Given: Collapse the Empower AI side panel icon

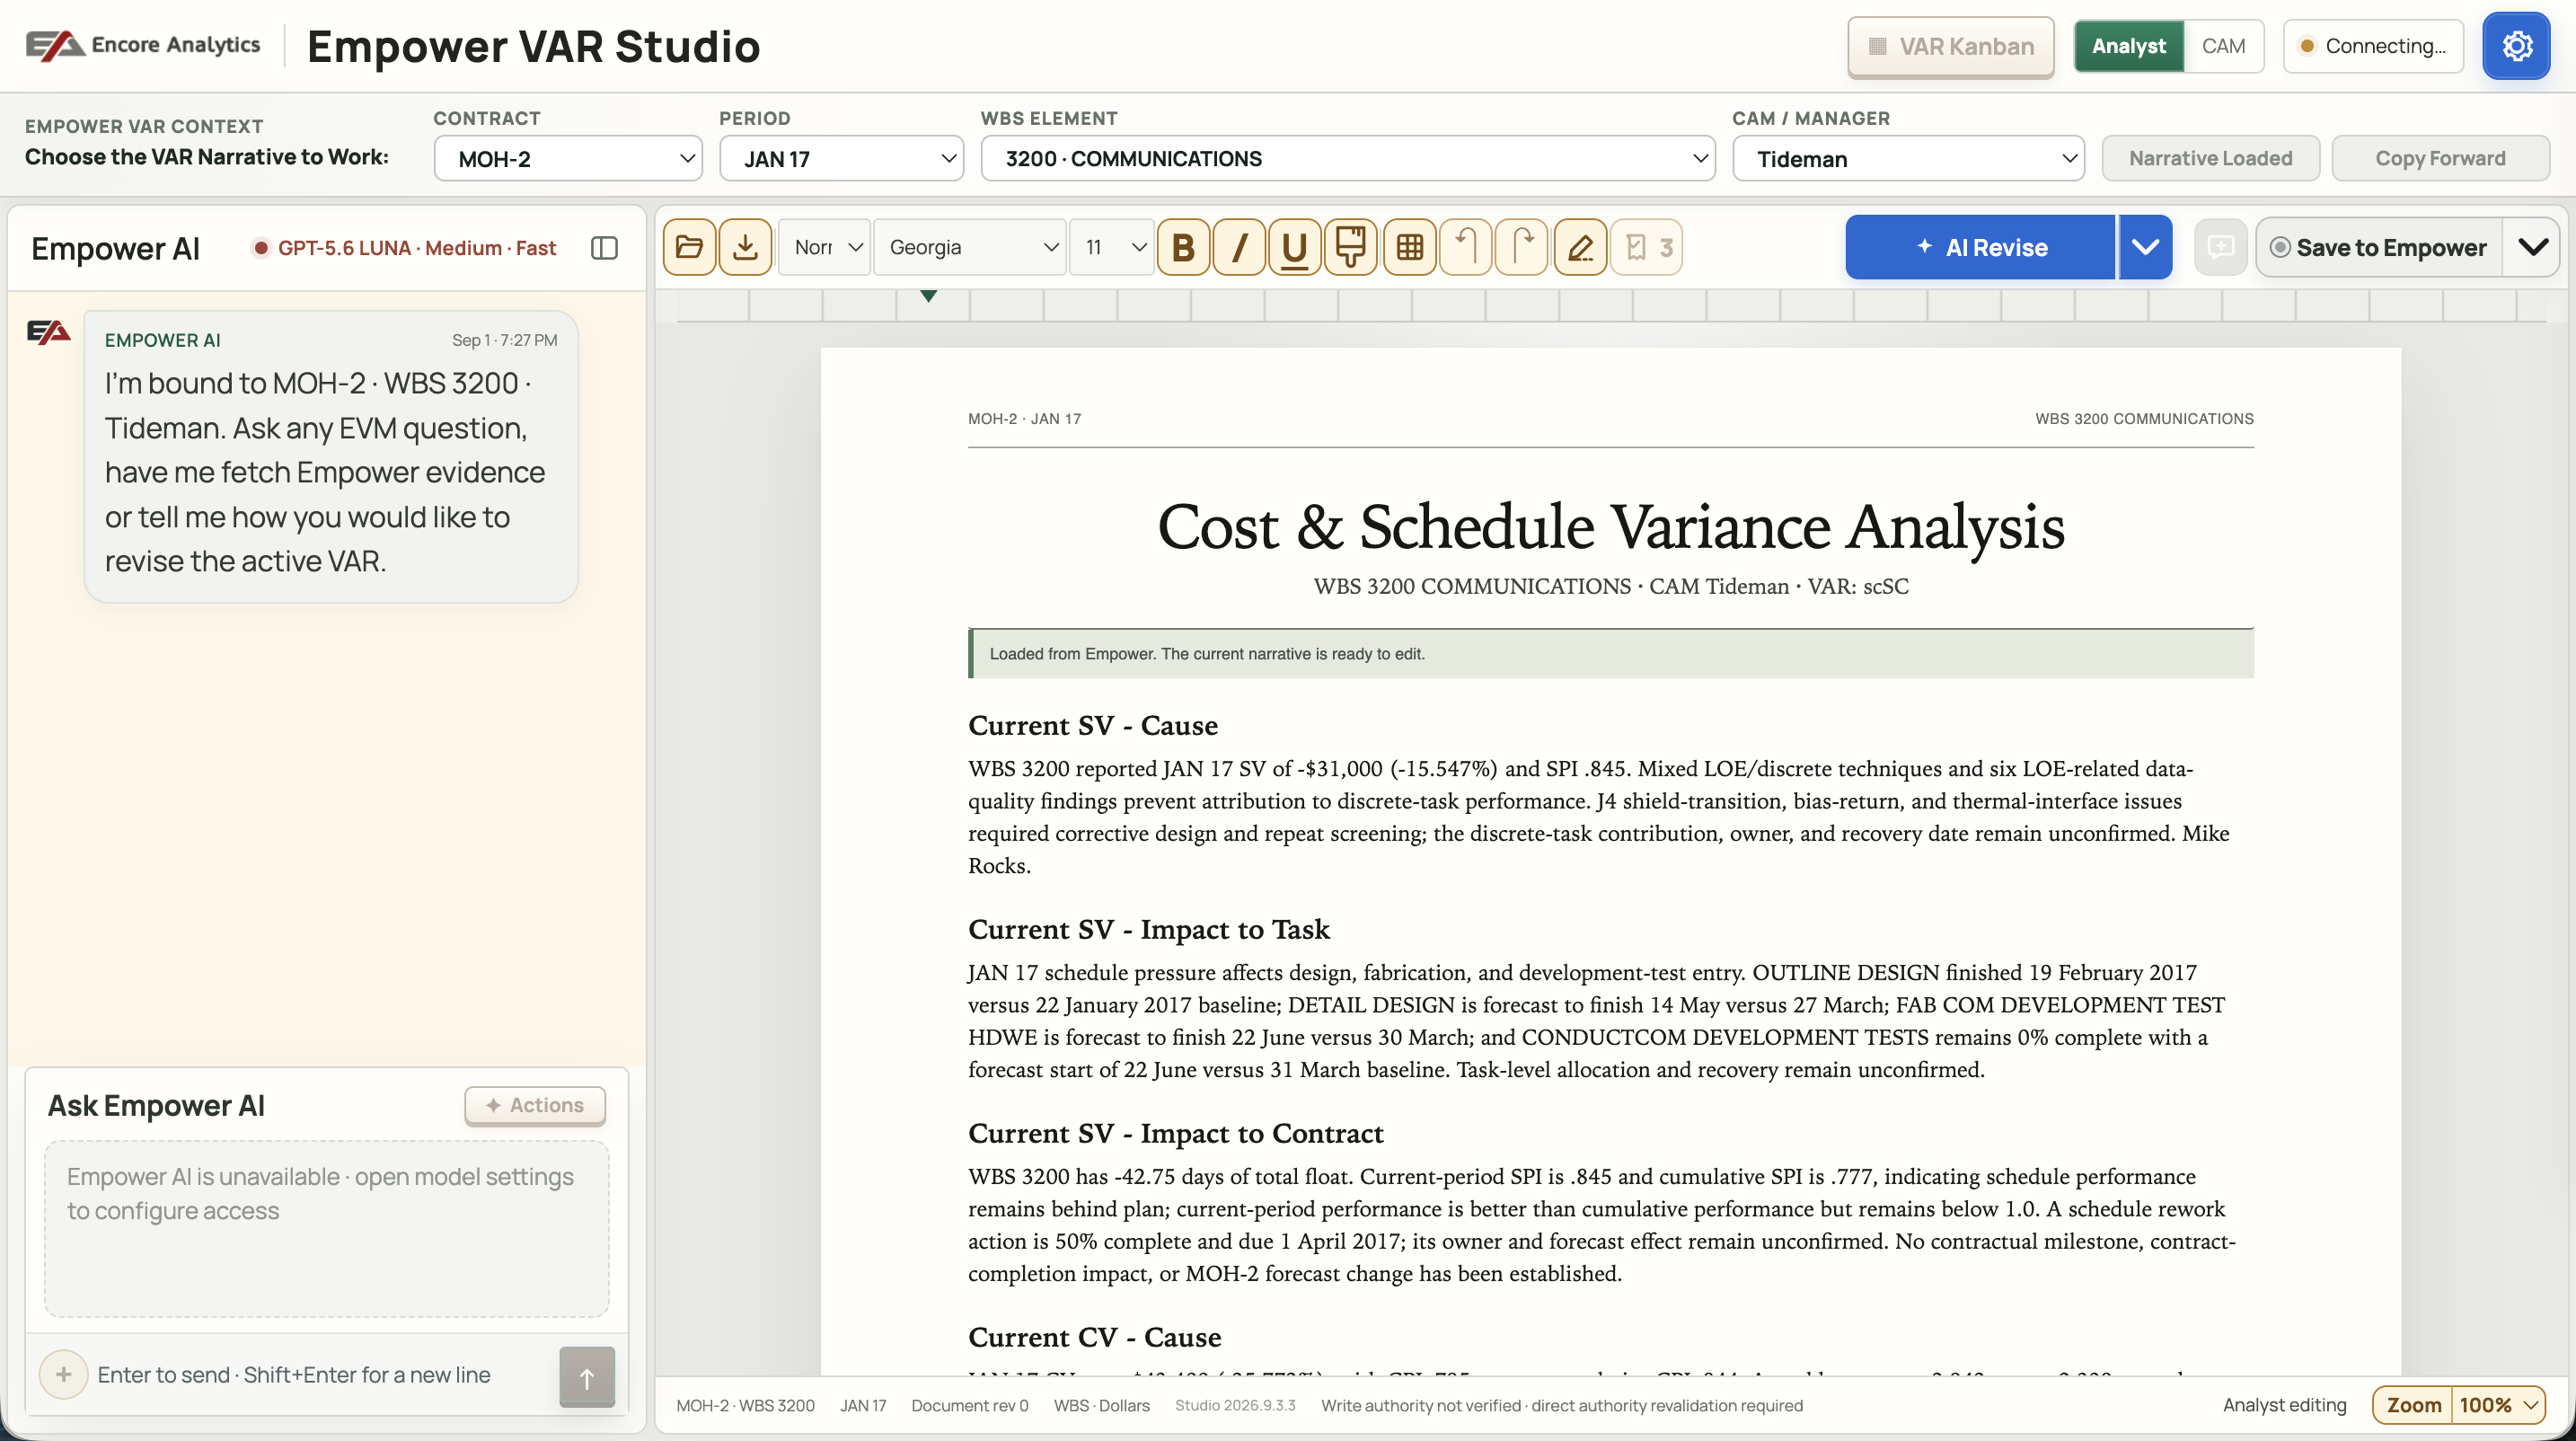Looking at the screenshot, I should (x=604, y=248).
